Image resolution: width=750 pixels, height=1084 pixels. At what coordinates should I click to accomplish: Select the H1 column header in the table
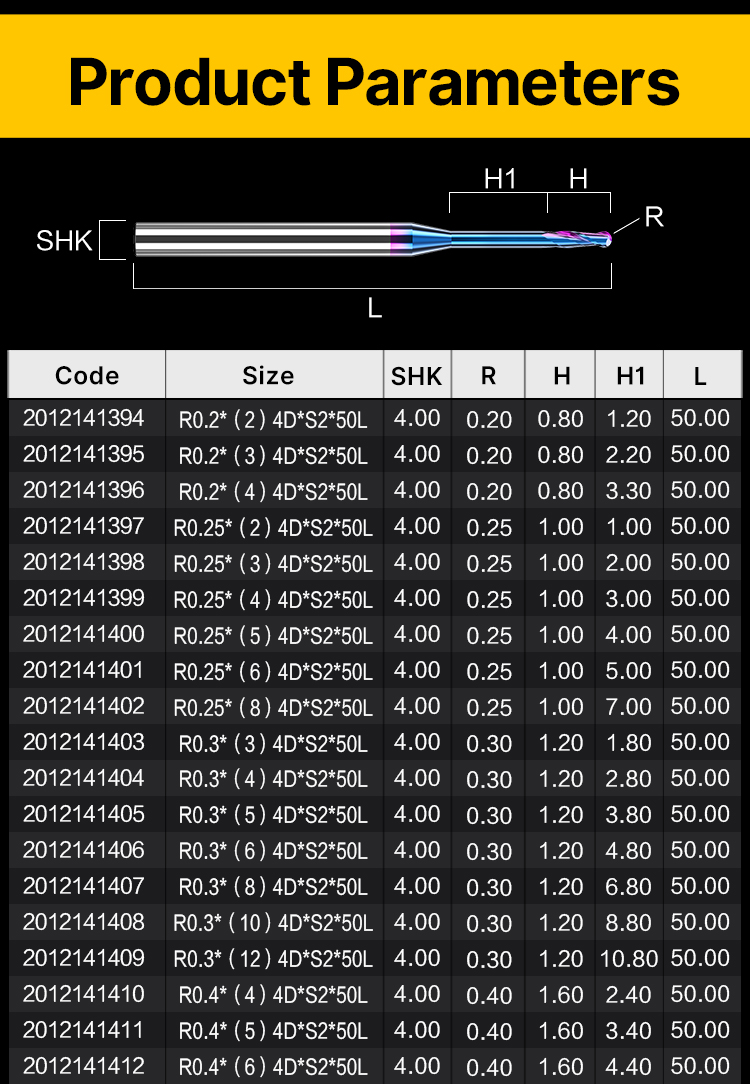[x=630, y=376]
